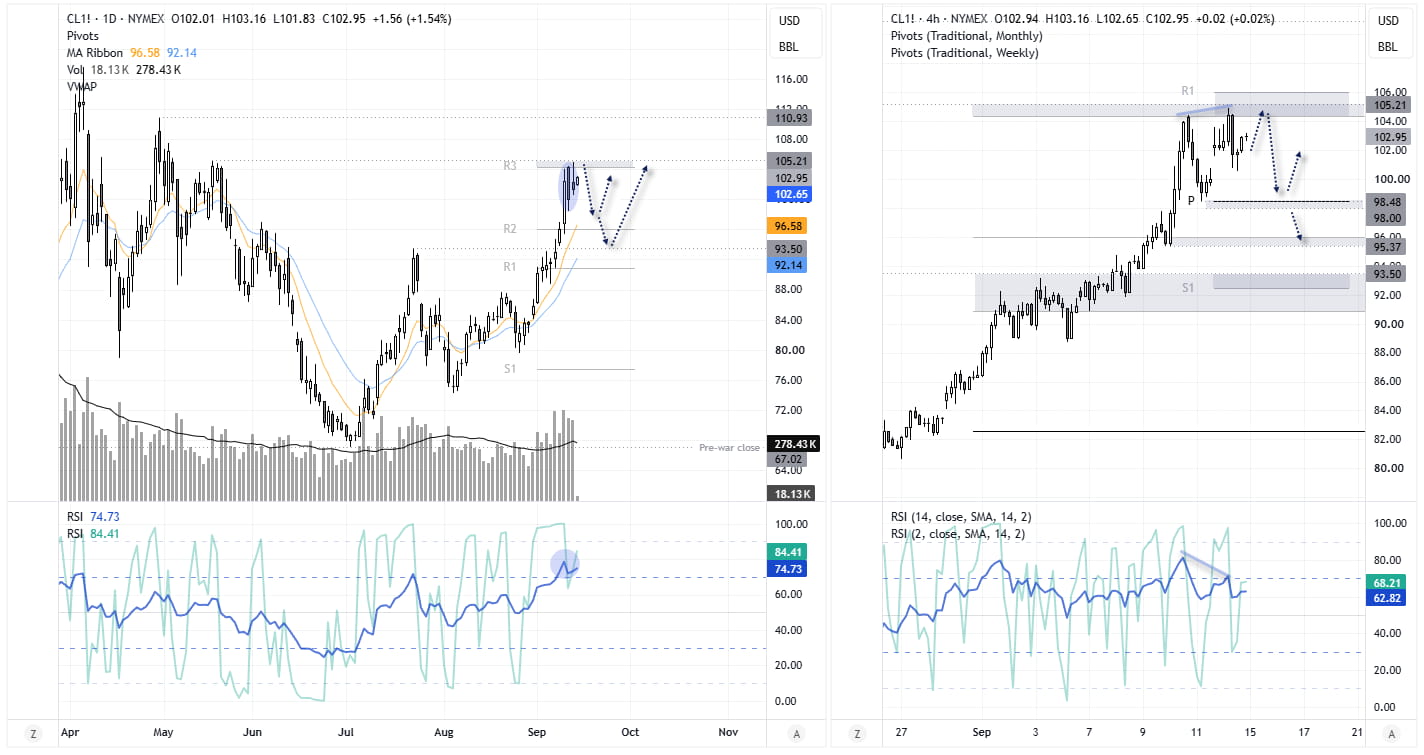This screenshot has width=1424, height=755.
Task: Select the RSI (2, close, SMA, 14, 2) legend
Action: tap(956, 534)
